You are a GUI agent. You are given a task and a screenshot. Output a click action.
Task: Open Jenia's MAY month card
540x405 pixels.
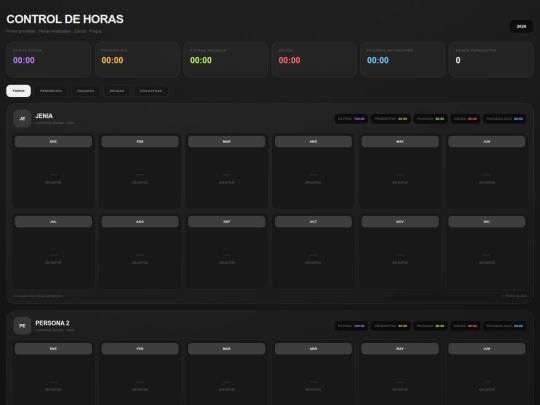(x=400, y=171)
